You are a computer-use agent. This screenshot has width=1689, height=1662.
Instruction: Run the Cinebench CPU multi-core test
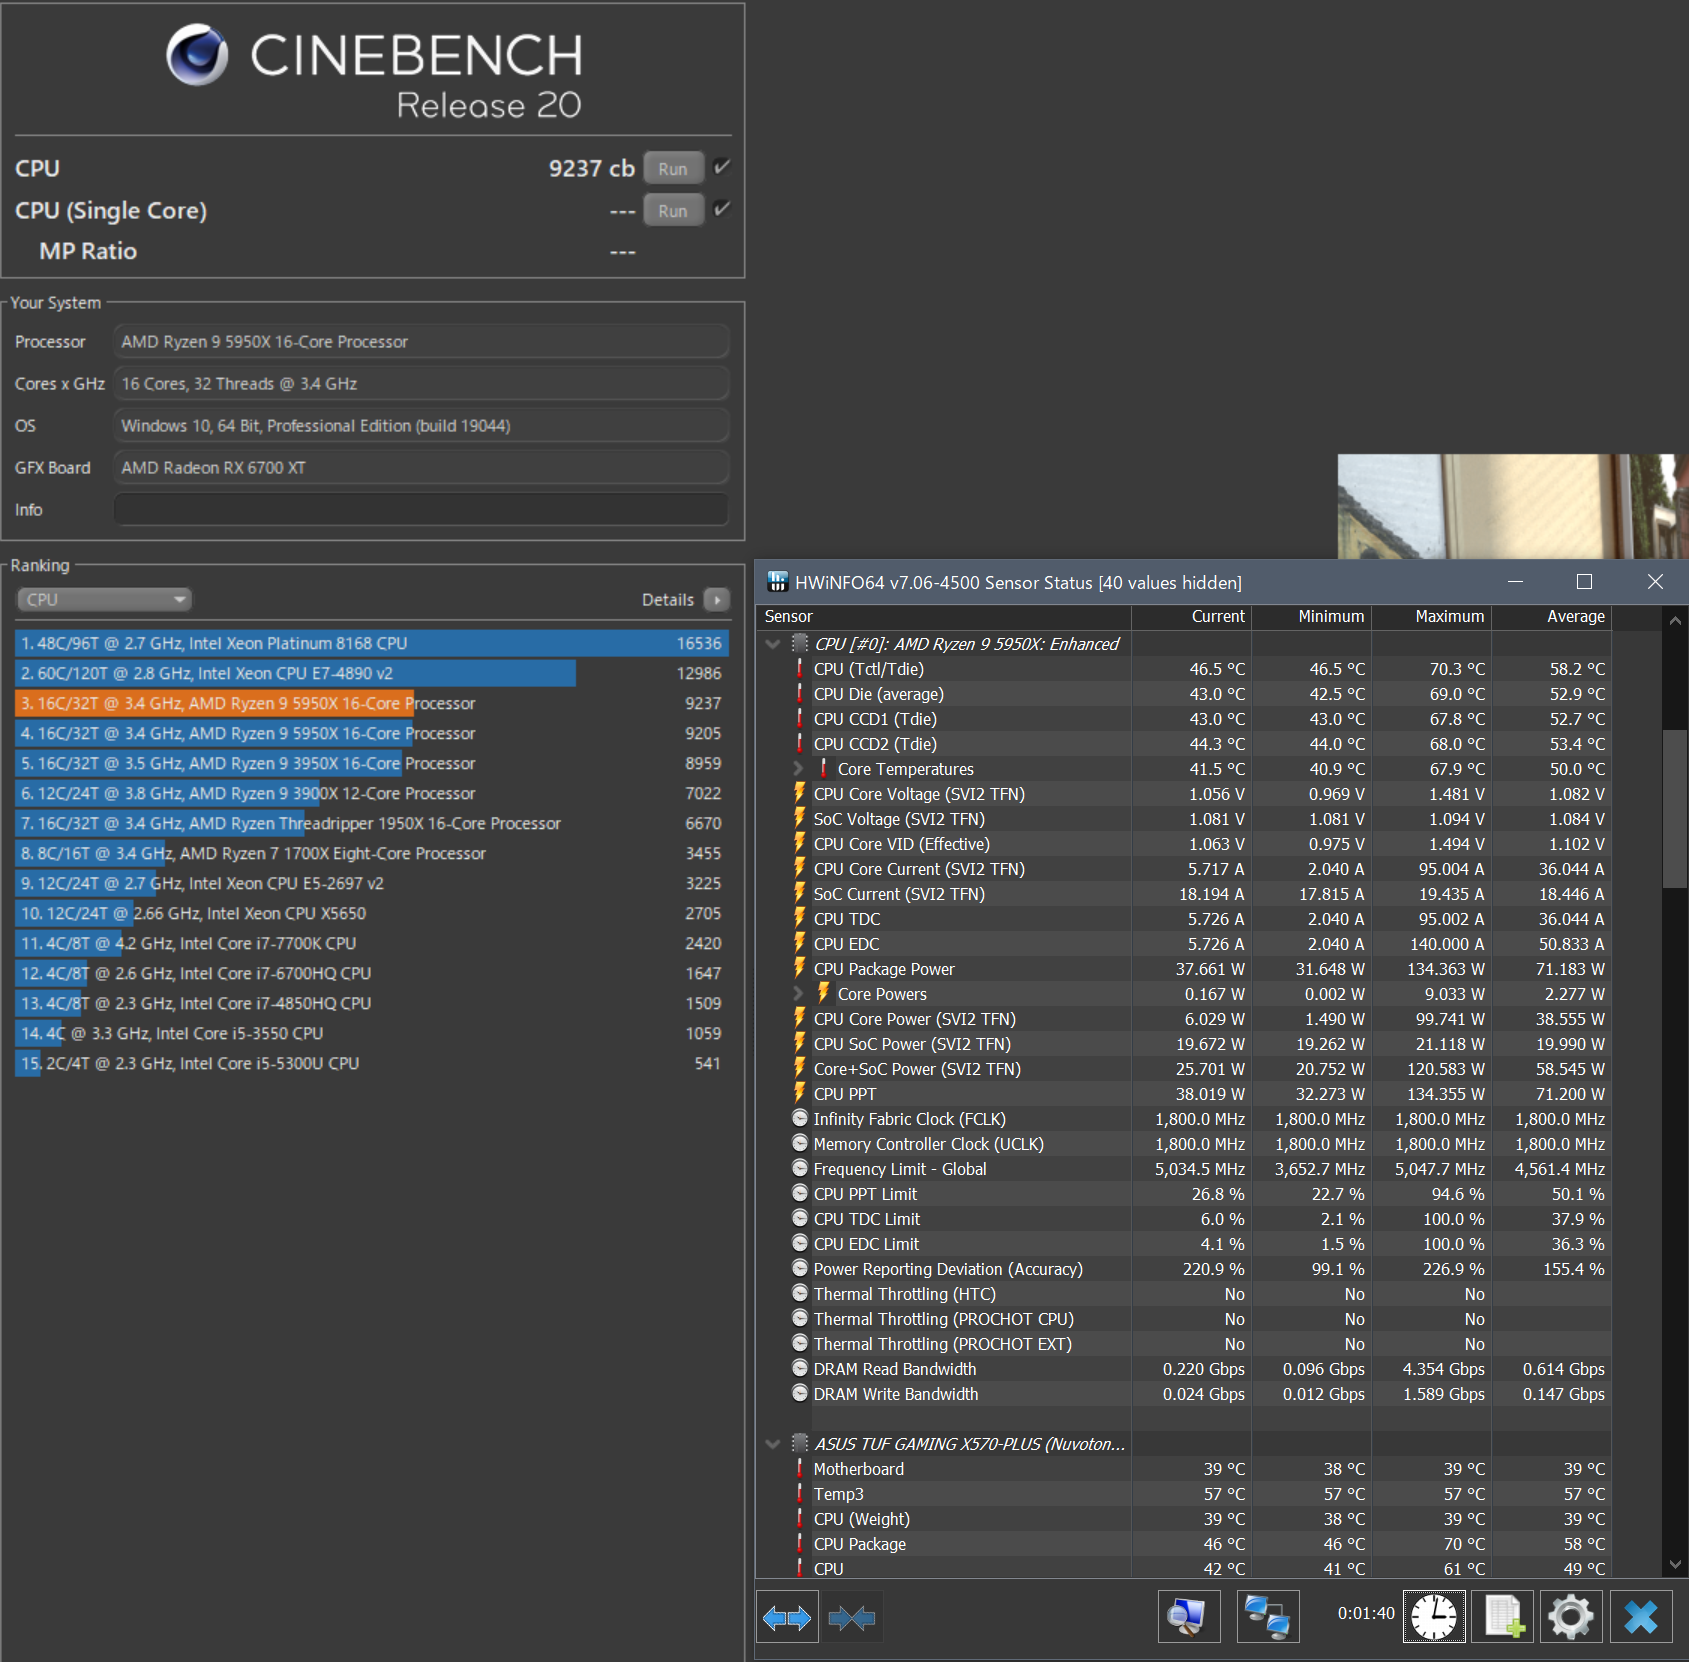click(673, 168)
